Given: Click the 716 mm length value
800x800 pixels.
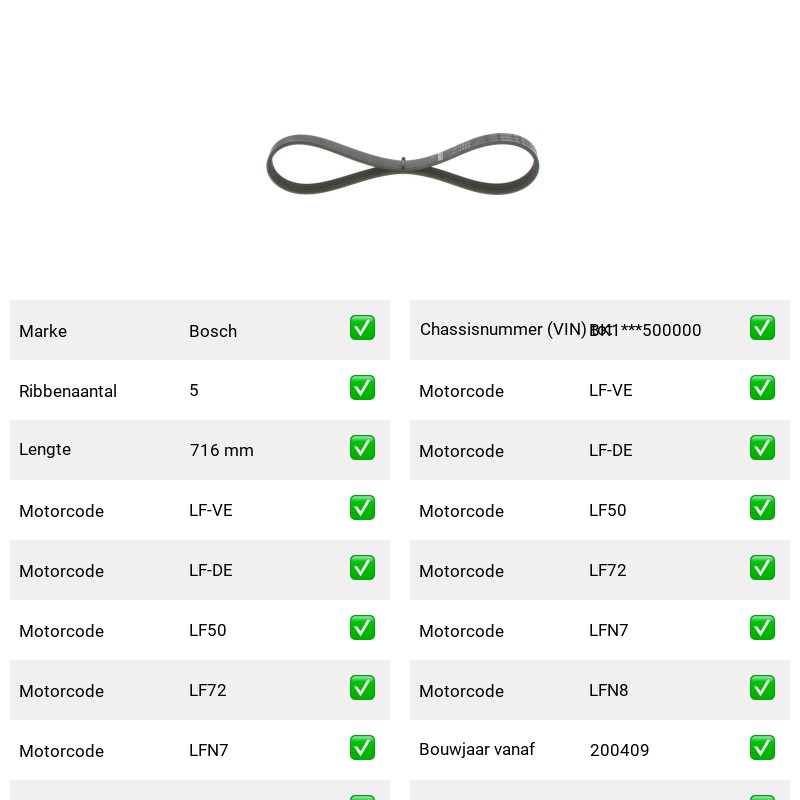Looking at the screenshot, I should [221, 450].
